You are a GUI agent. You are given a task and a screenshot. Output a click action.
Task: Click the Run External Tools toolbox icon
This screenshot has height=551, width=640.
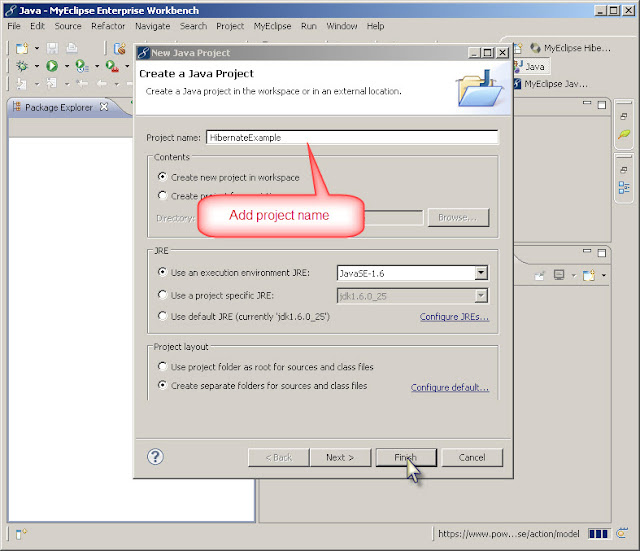pyautogui.click(x=112, y=66)
